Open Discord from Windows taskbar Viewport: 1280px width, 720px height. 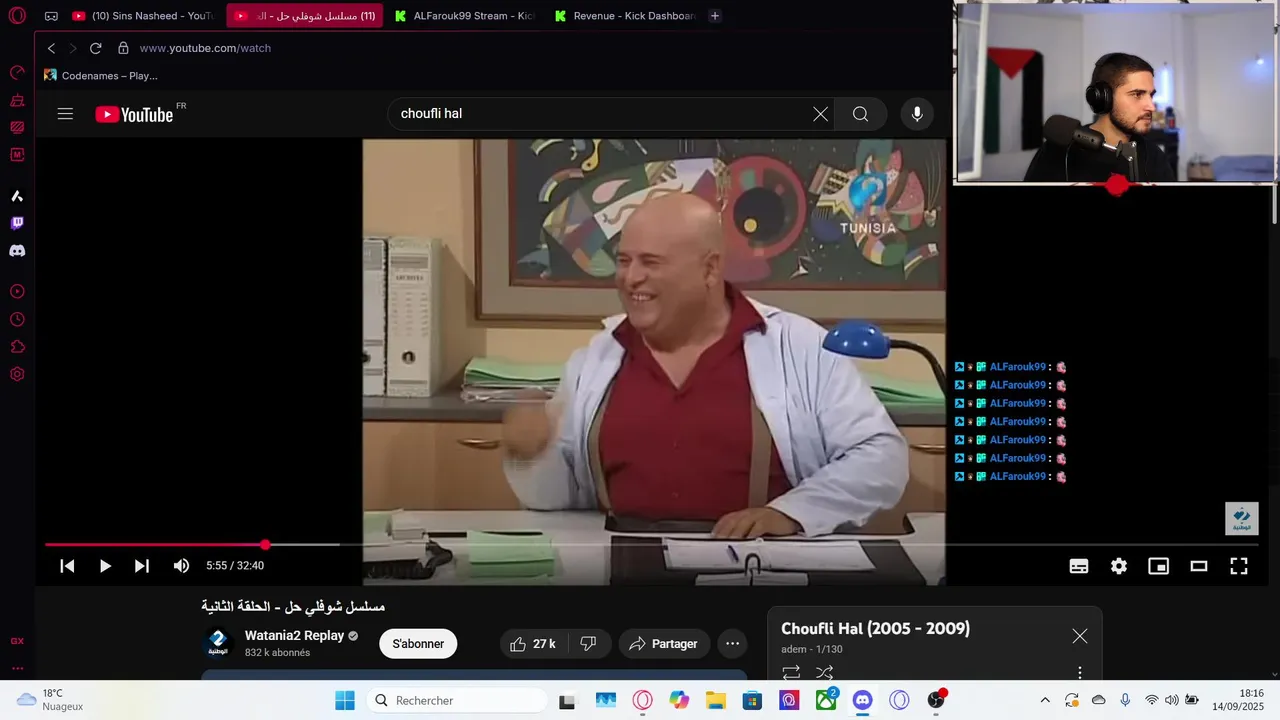pyautogui.click(x=863, y=700)
